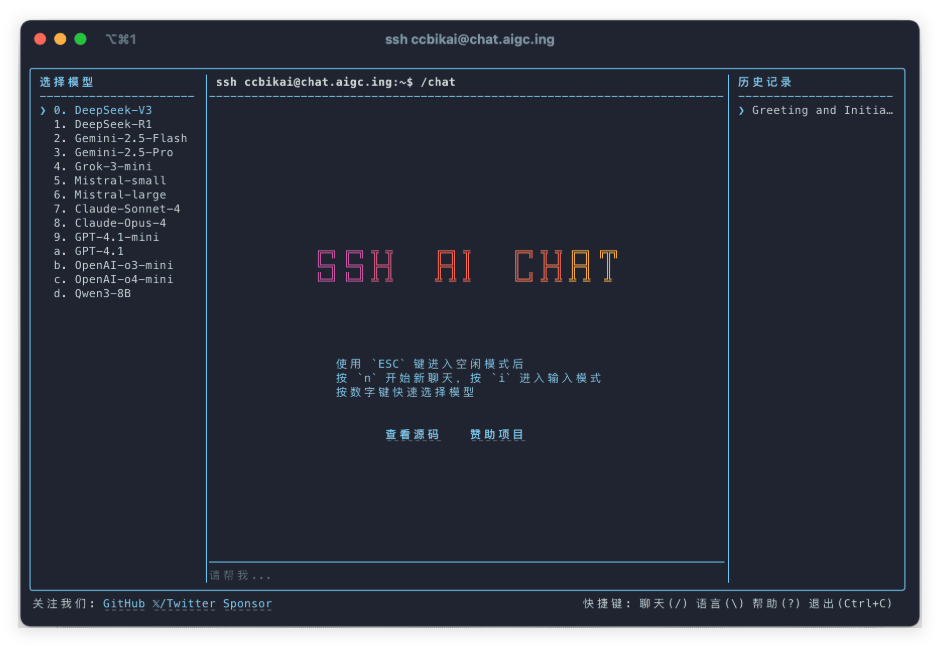940x646 pixels.
Task: Select the GPT-4.1 model
Action: pyautogui.click(x=92, y=250)
